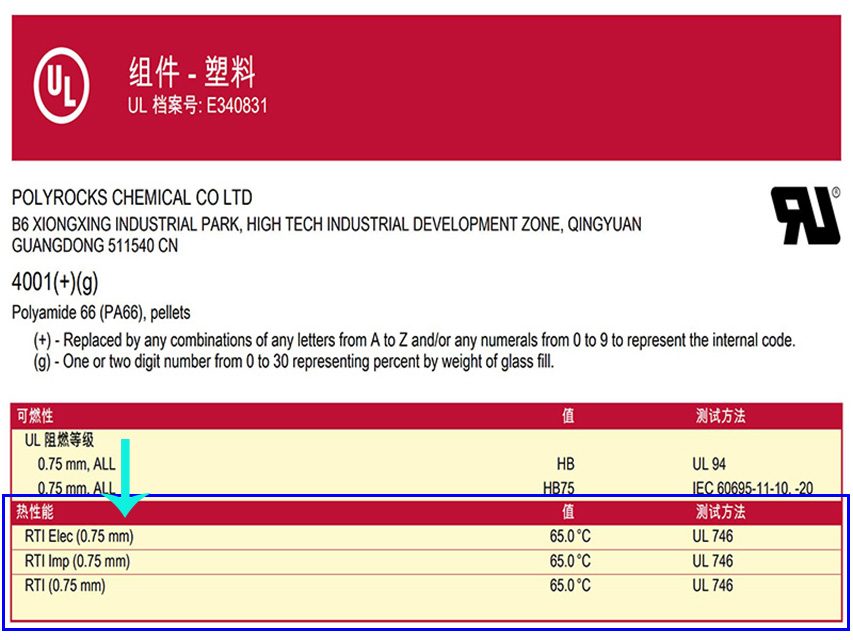
Task: Click the 测试方法 column header in 热性能
Action: (720, 512)
